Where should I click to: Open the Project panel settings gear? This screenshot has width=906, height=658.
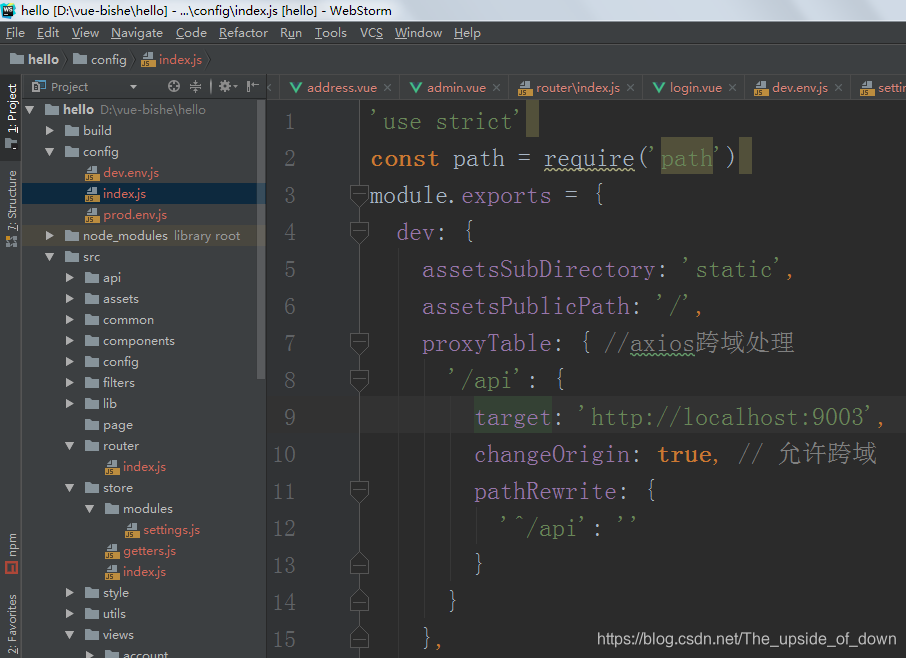coord(226,87)
